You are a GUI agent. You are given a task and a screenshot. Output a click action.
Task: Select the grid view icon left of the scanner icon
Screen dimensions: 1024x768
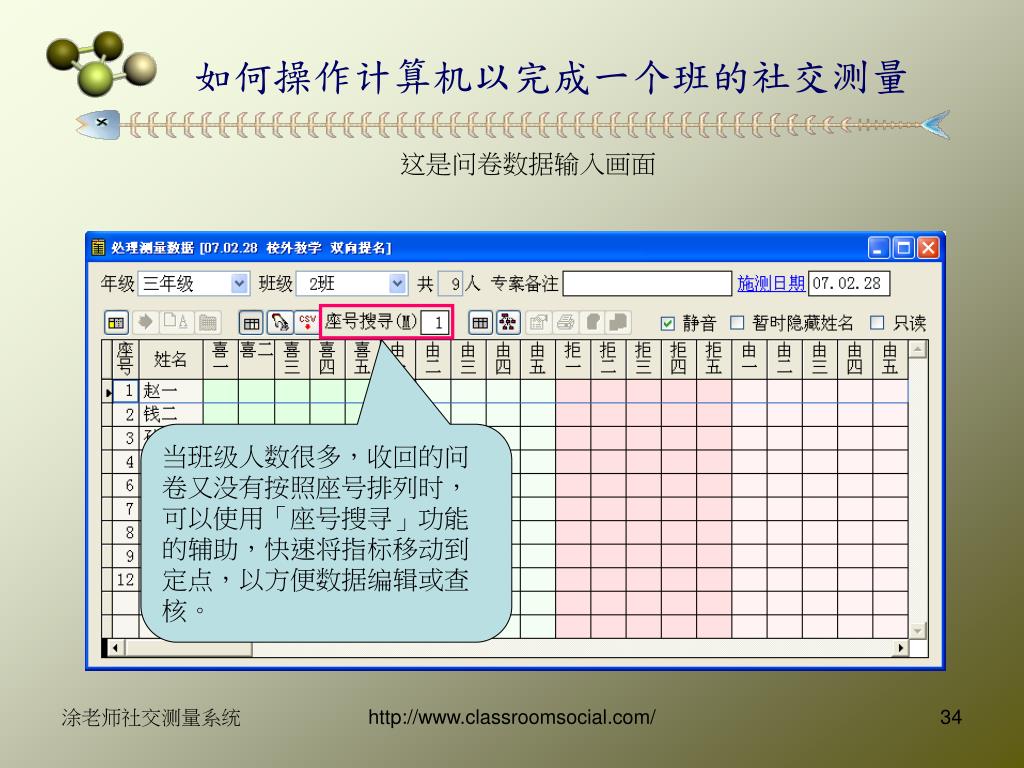click(x=251, y=323)
